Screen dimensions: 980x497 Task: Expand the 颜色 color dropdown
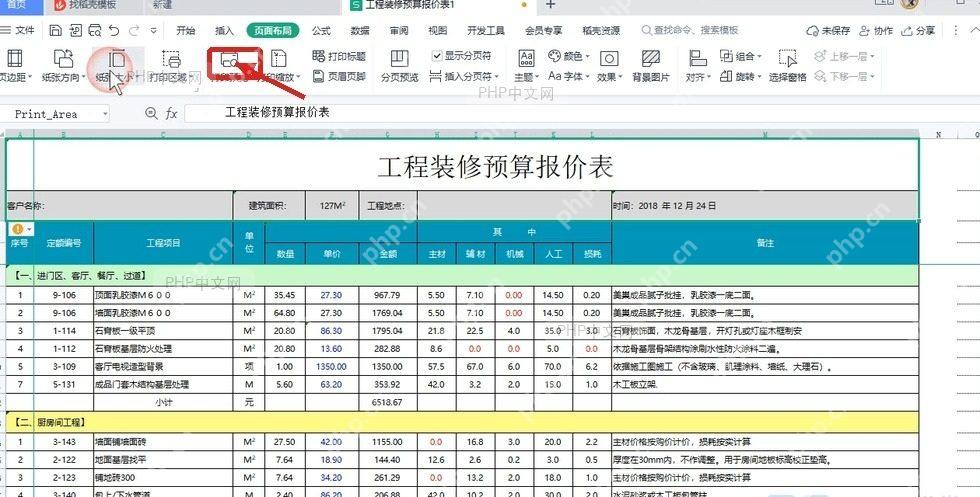[x=586, y=57]
